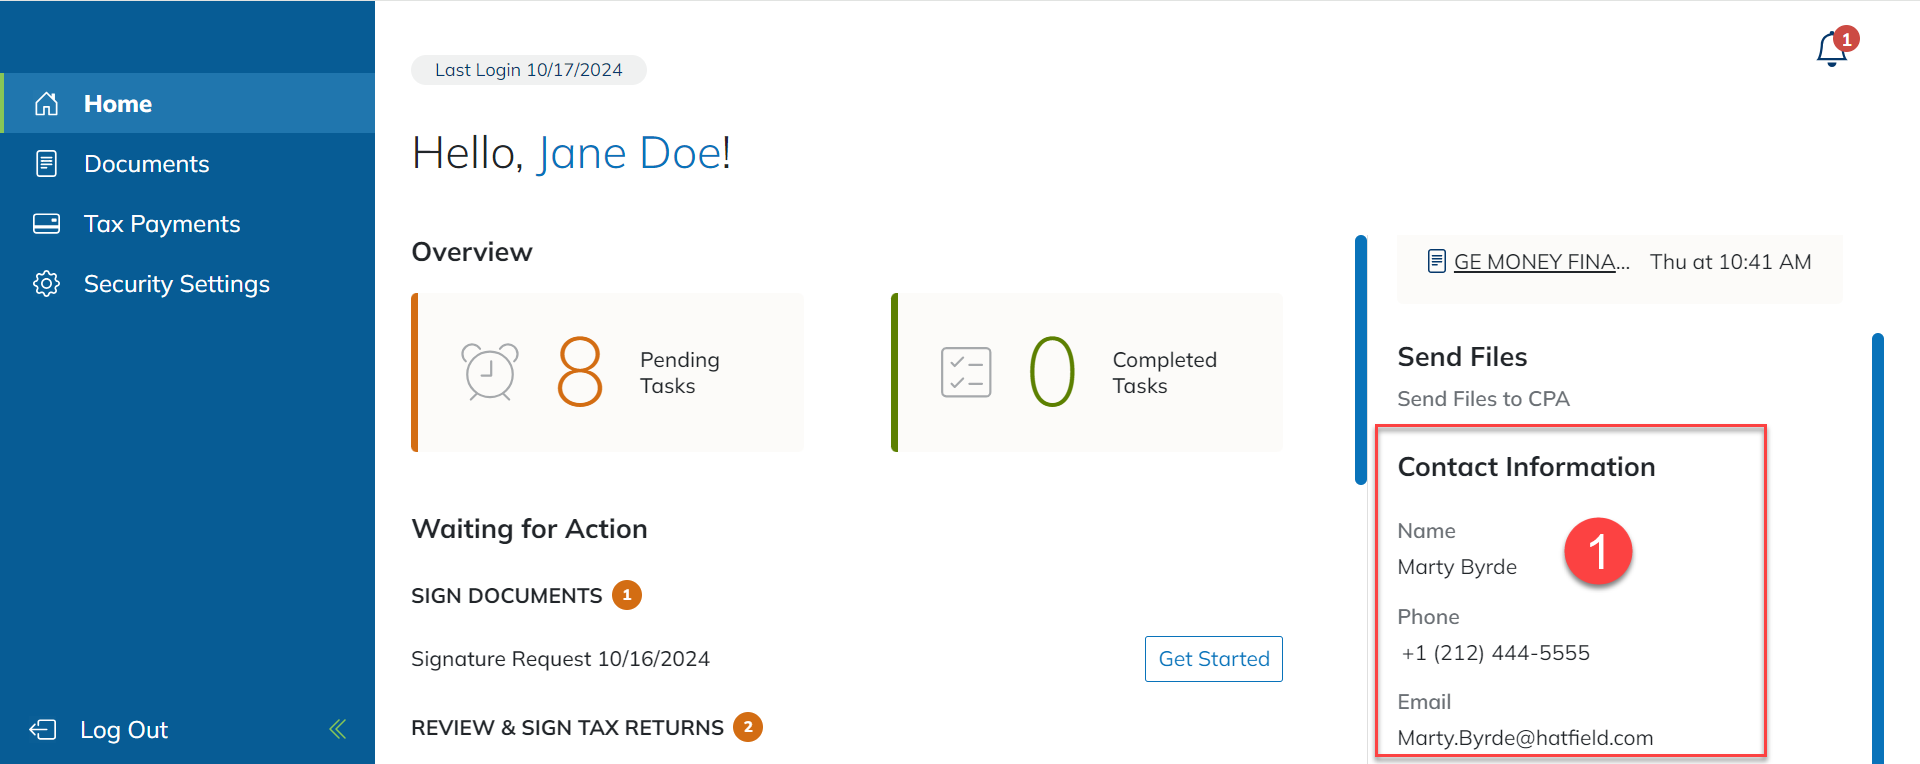Image resolution: width=1920 pixels, height=764 pixels.
Task: Open the GE MONEY FINA... file link
Action: coord(1541,262)
